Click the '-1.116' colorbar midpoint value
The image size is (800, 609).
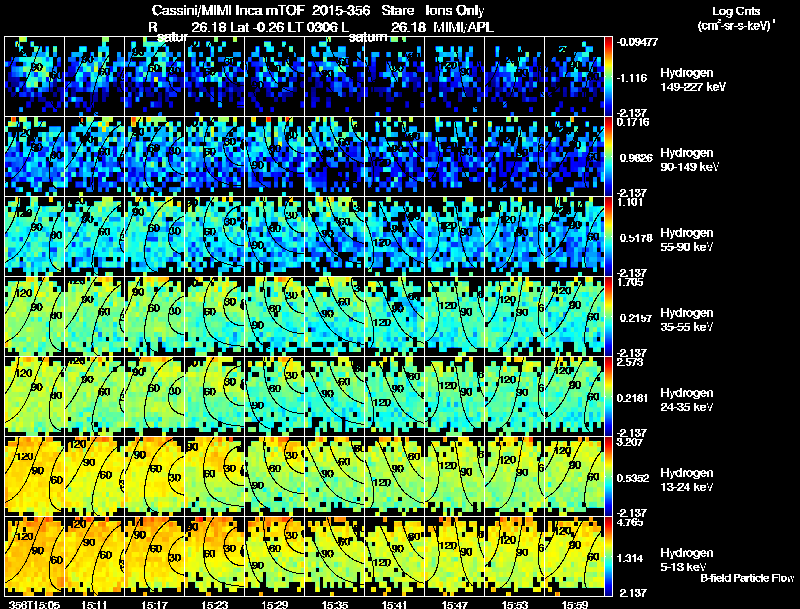pos(632,78)
